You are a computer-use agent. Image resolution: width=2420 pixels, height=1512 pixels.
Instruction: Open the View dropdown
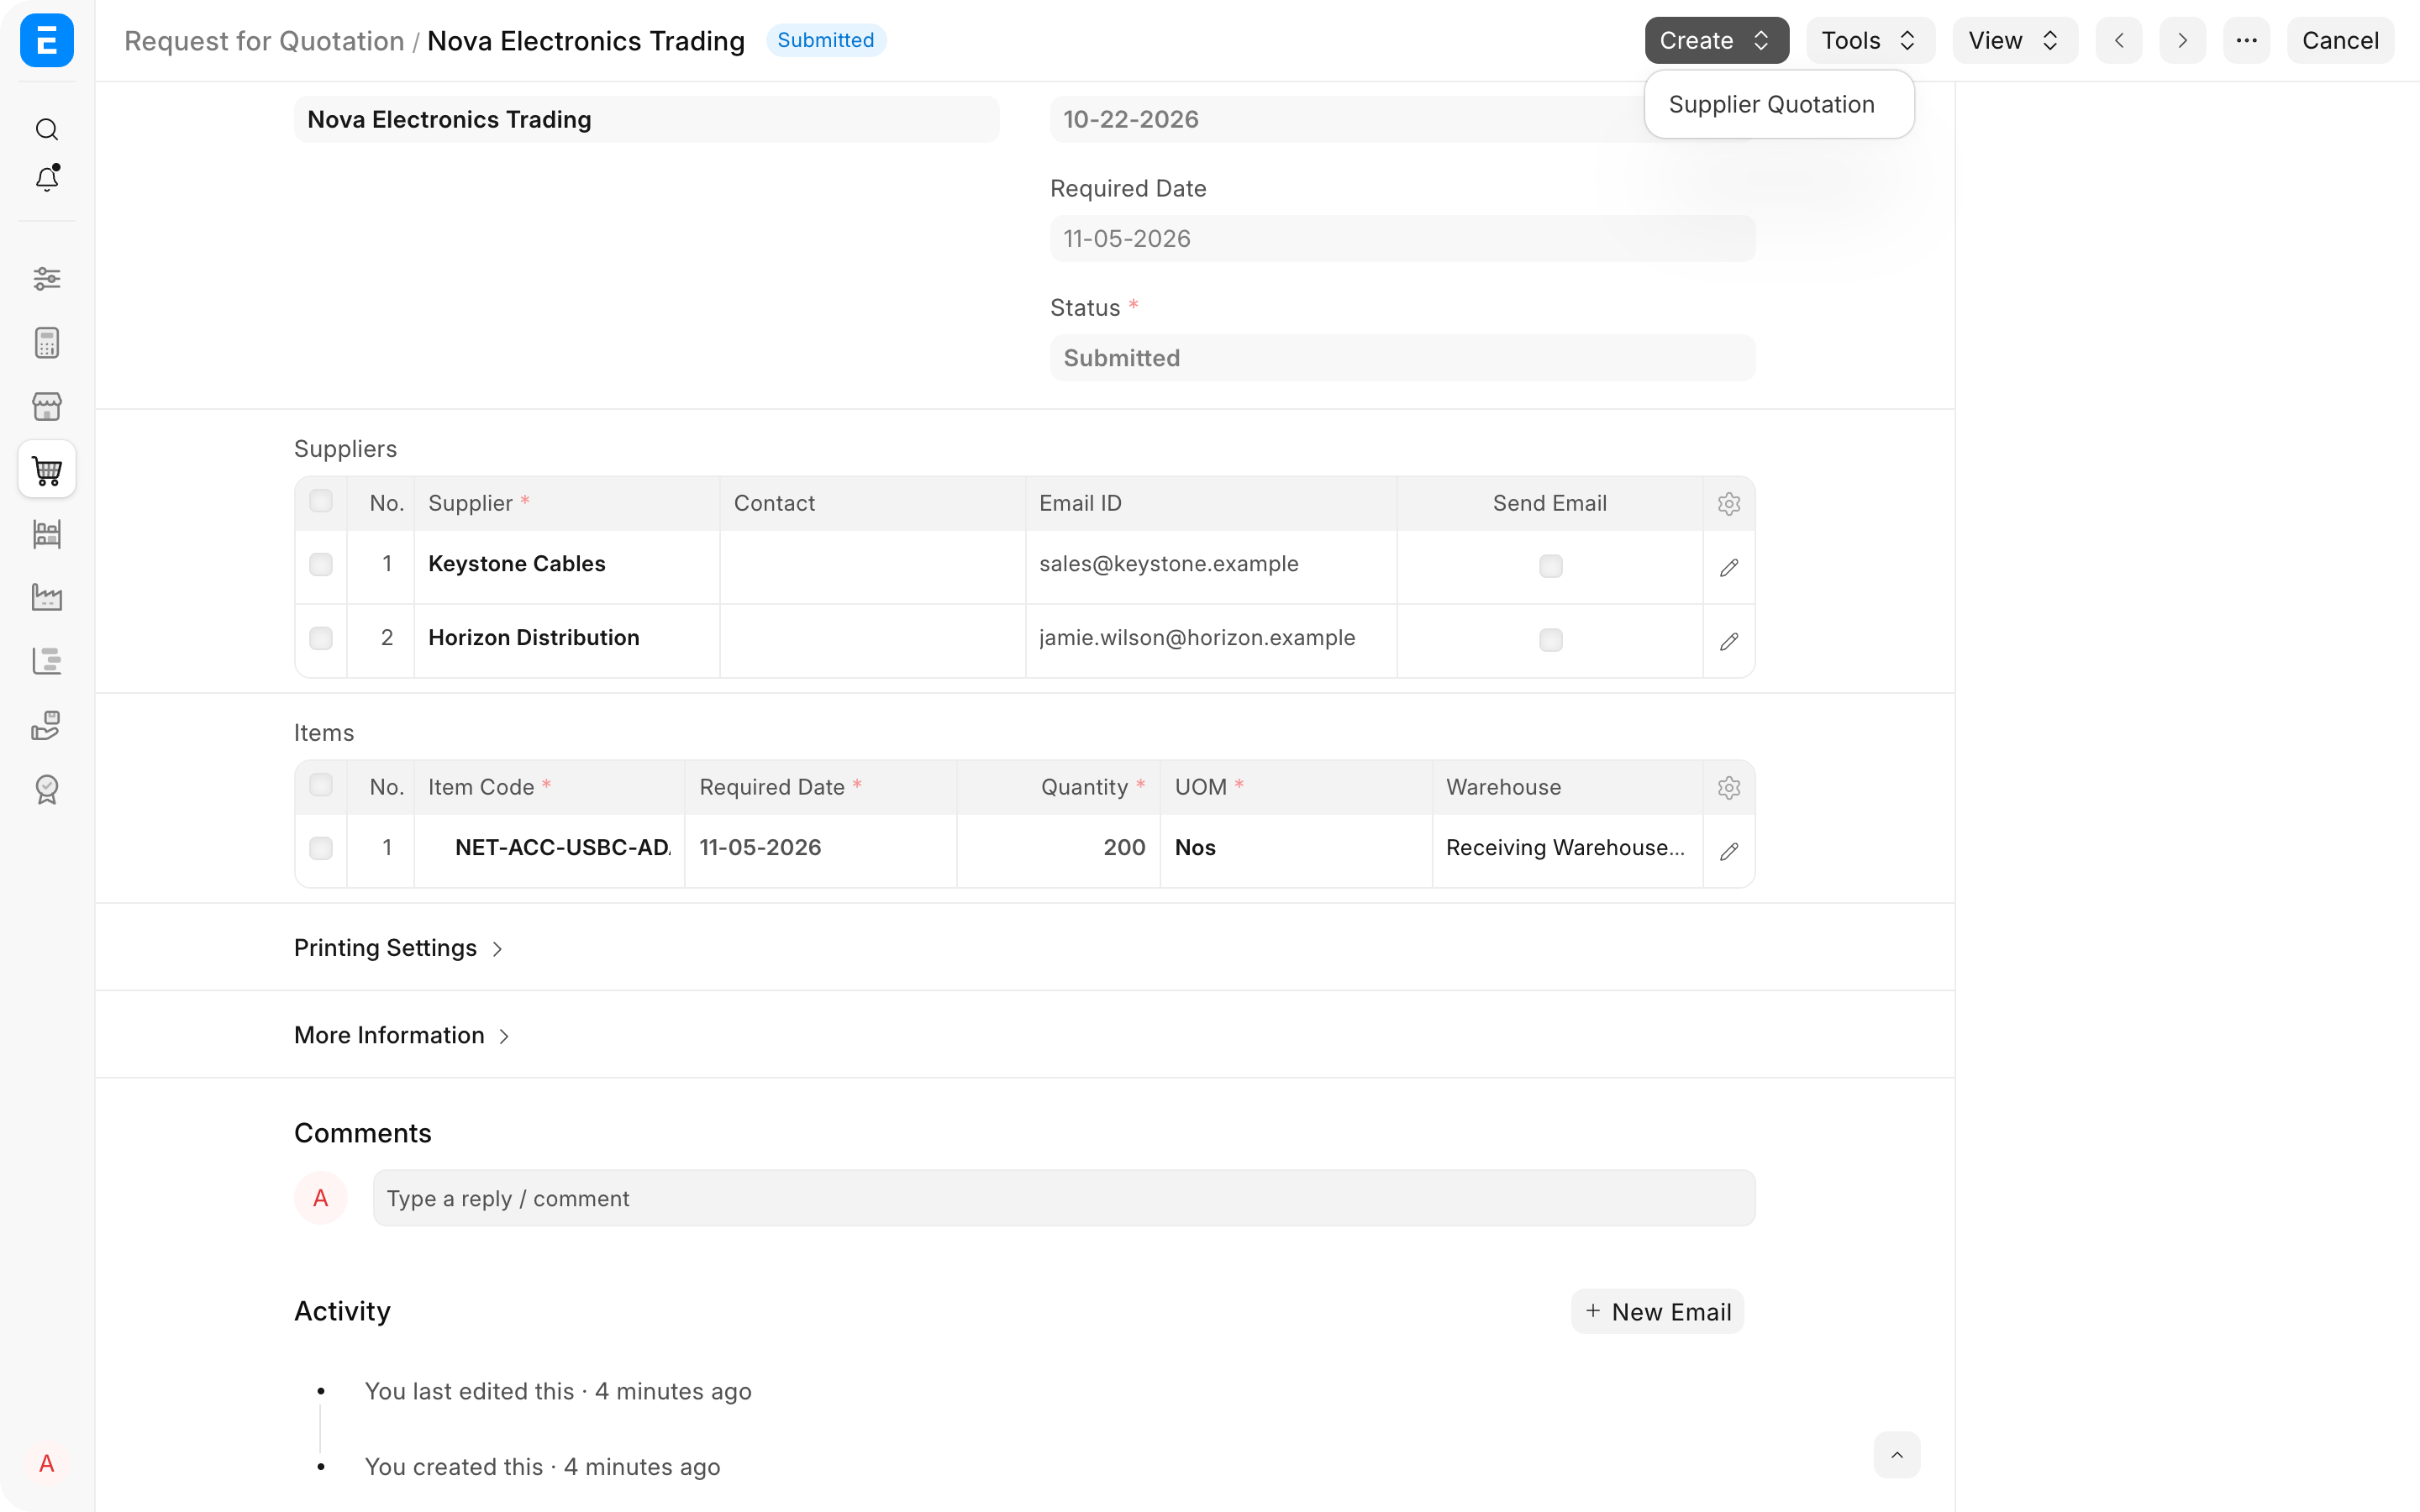(2015, 41)
